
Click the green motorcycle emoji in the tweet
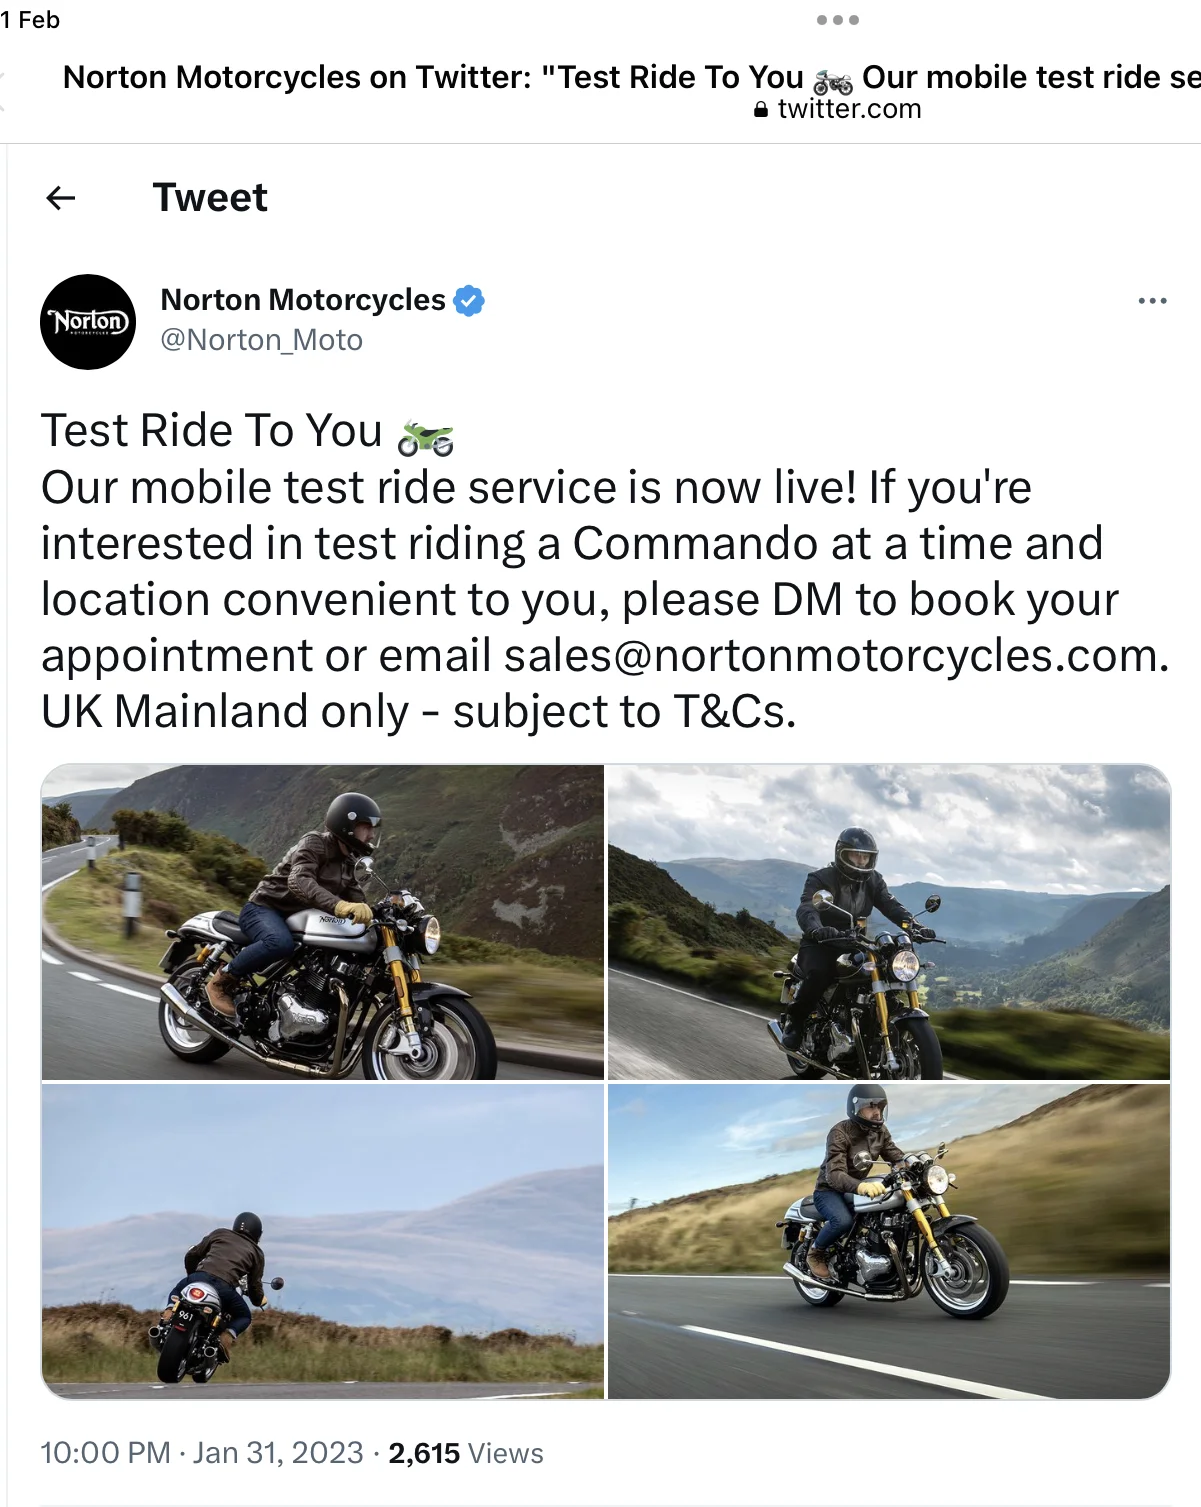click(425, 436)
